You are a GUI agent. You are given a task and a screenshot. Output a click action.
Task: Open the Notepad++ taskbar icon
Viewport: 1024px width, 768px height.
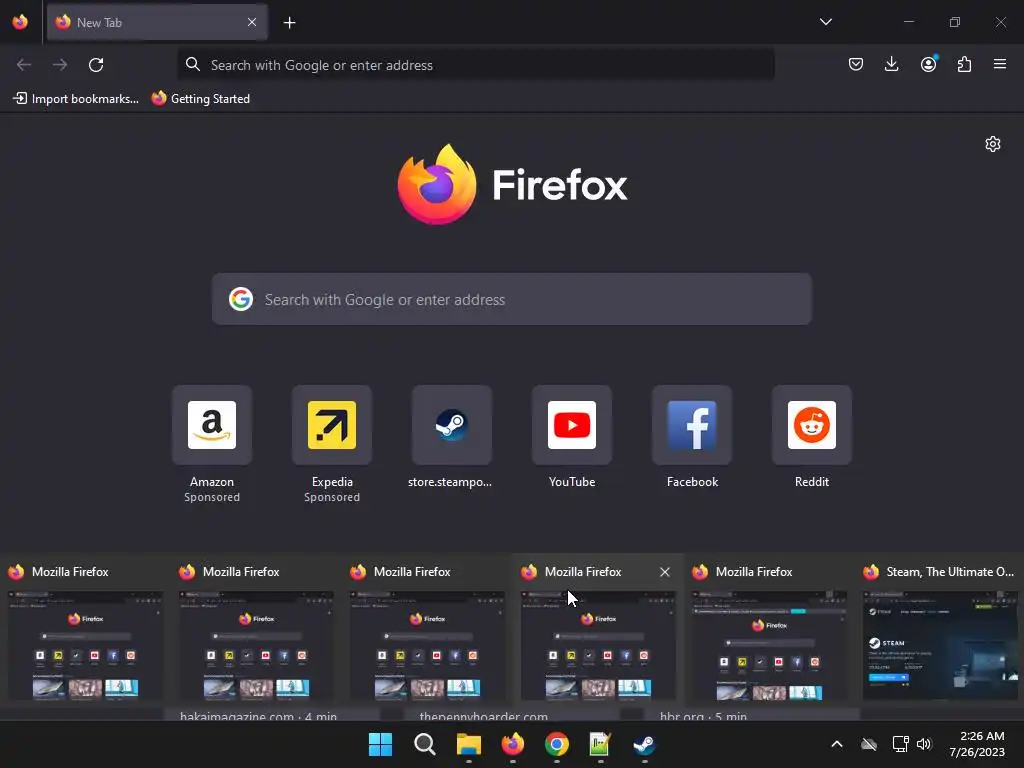(600, 744)
